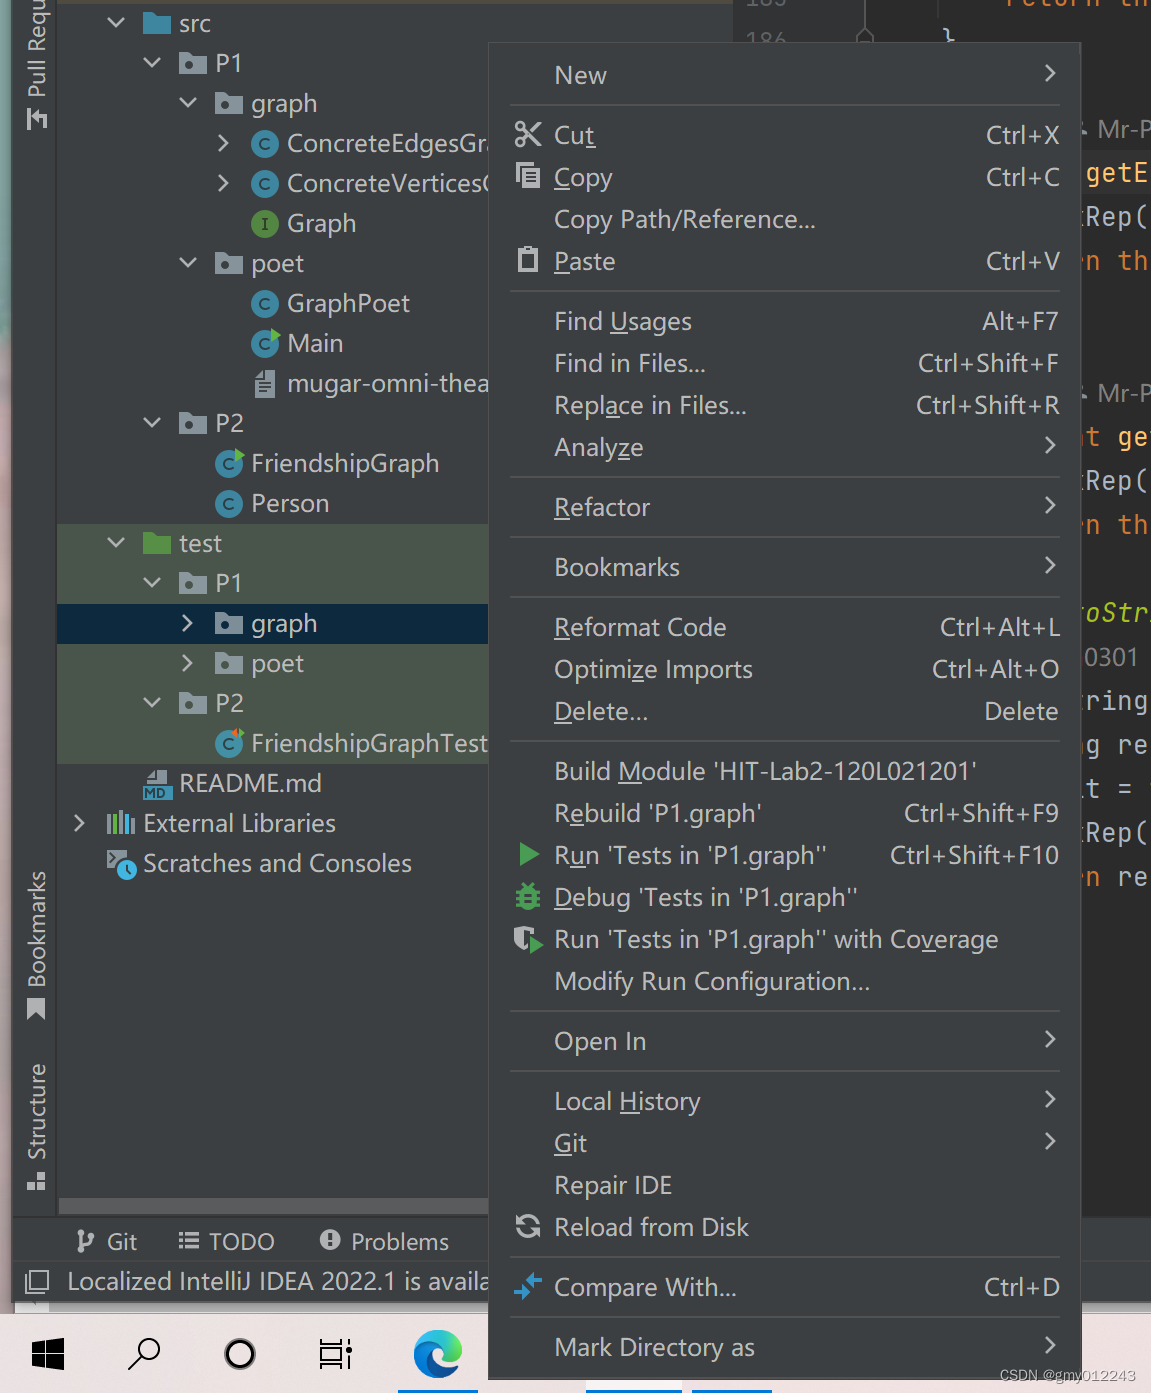Choose Find in Files...
Viewport: 1151px width, 1393px height.
coord(784,363)
